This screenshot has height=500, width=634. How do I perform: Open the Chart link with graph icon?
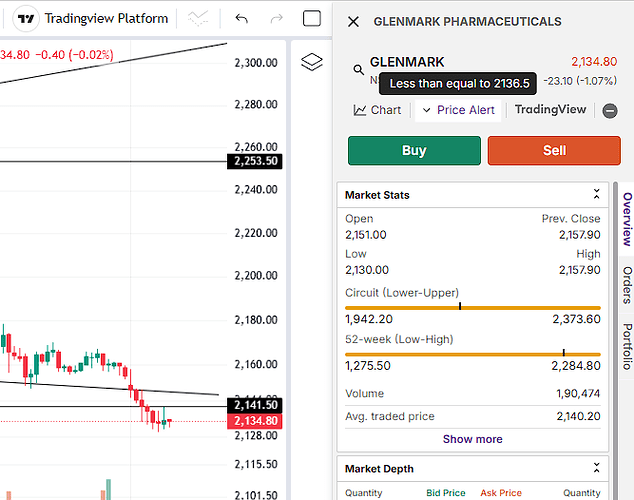tap(377, 110)
